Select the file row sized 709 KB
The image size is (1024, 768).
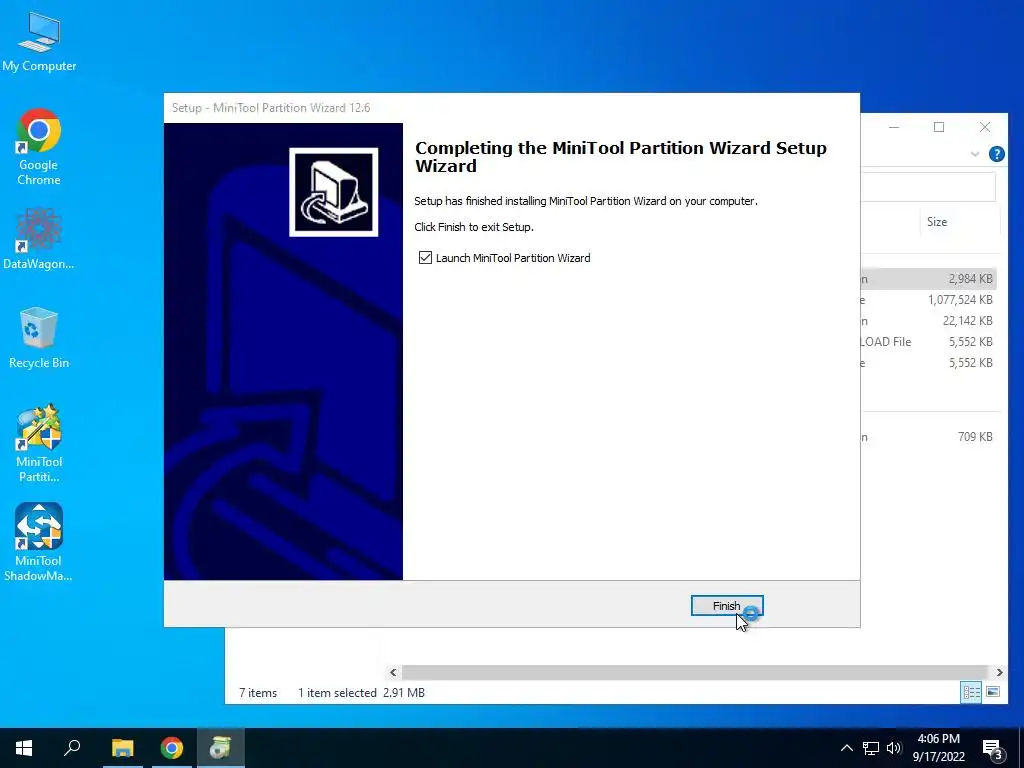point(929,437)
